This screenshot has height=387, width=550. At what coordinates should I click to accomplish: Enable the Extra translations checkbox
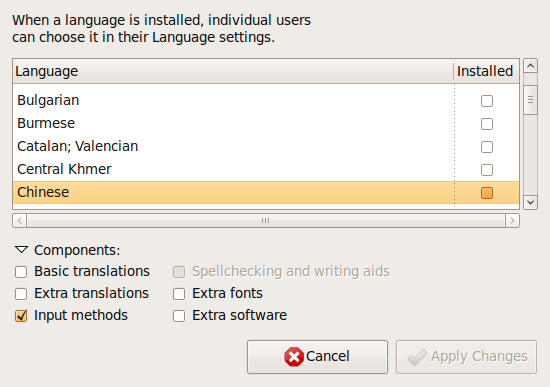(x=21, y=294)
